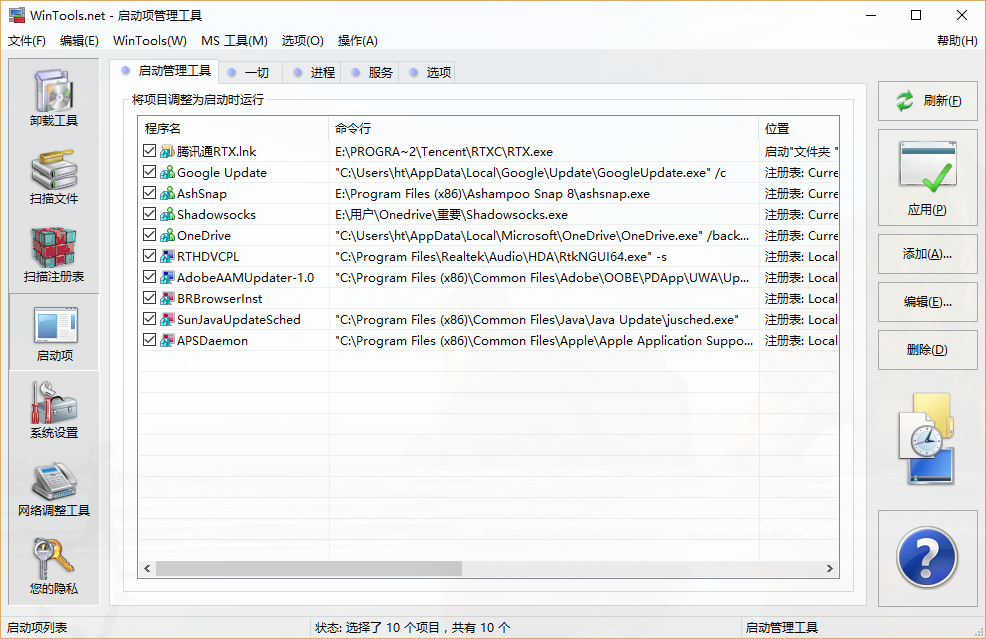Open 您的隐私 keys icon
The width and height of the screenshot is (986, 639).
tap(54, 566)
